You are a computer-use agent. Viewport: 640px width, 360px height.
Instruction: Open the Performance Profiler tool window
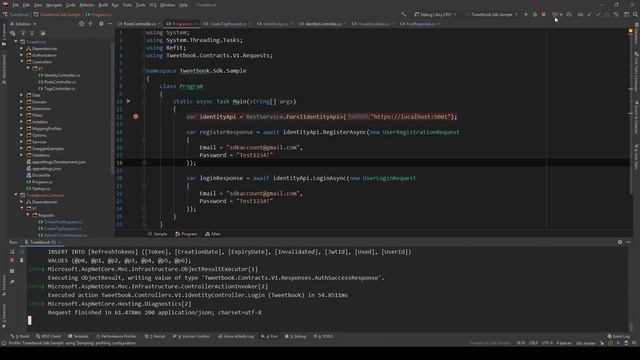pos(116,336)
